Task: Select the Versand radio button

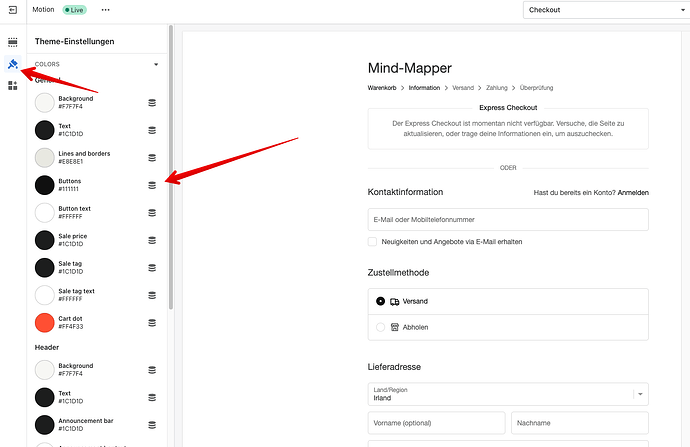Action: pyautogui.click(x=381, y=301)
